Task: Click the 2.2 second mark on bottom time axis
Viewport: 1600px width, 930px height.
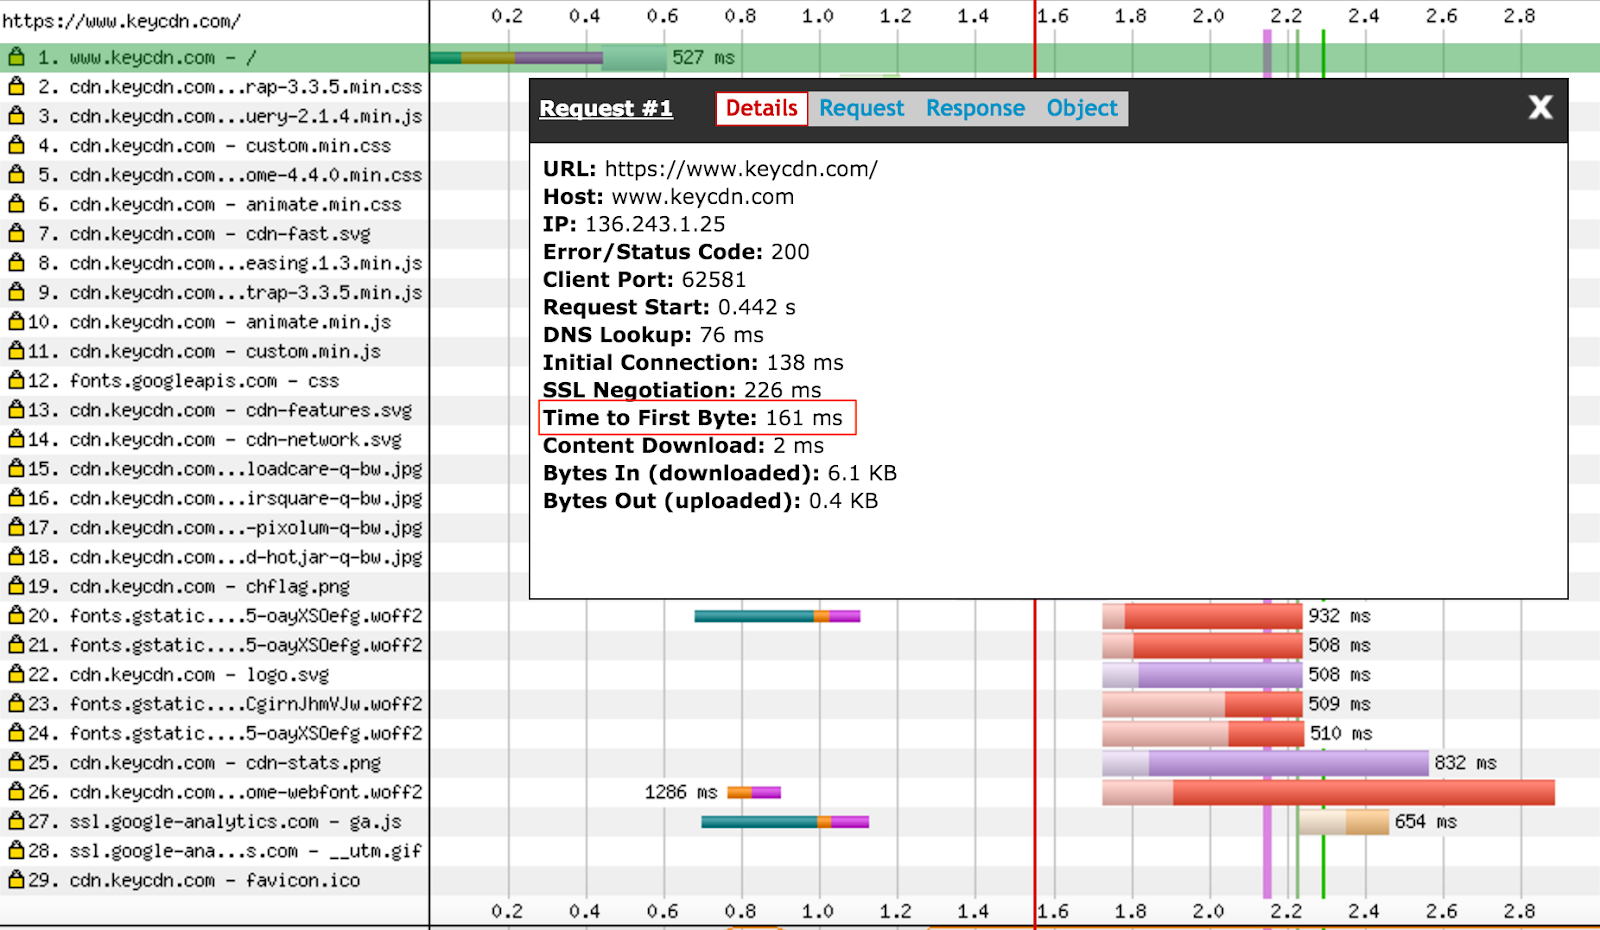Action: (x=1286, y=911)
